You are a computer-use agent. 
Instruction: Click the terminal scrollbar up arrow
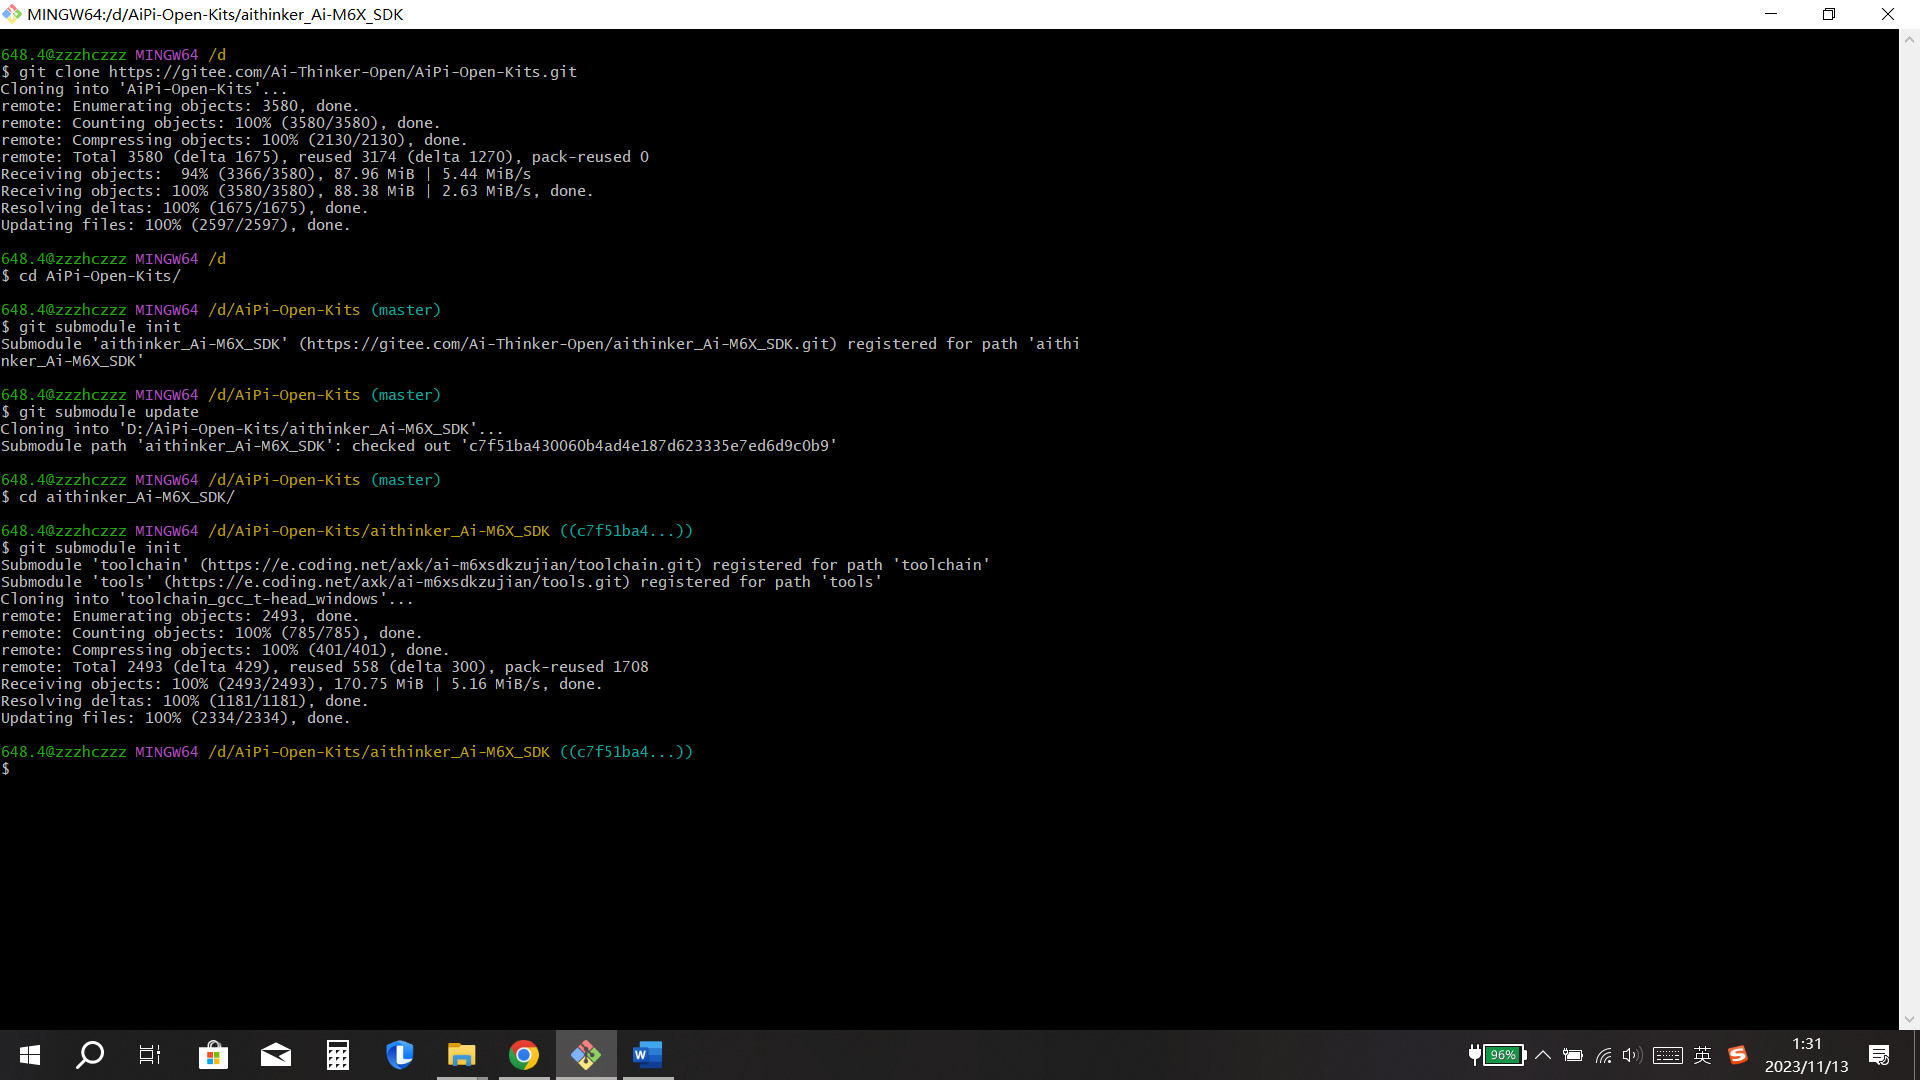[x=1909, y=40]
